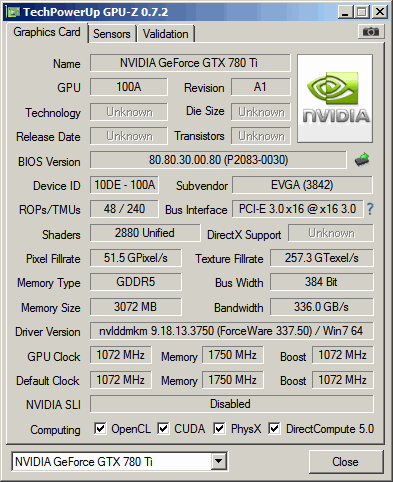
Task: Click the Pixel Fillrate value 51.5 GPixel/s
Action: (x=136, y=258)
